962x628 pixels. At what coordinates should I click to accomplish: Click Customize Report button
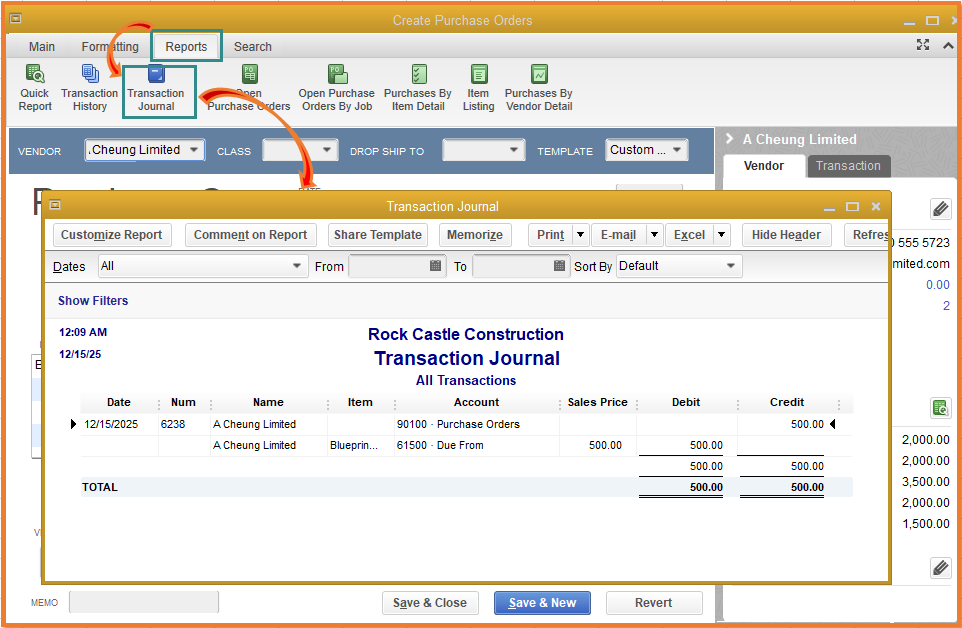pos(112,234)
